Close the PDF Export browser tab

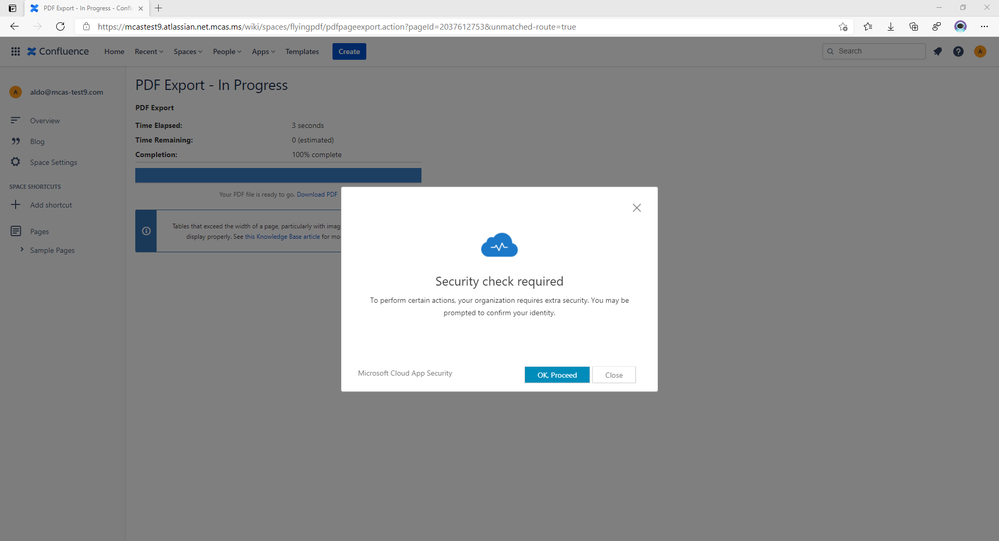click(141, 8)
